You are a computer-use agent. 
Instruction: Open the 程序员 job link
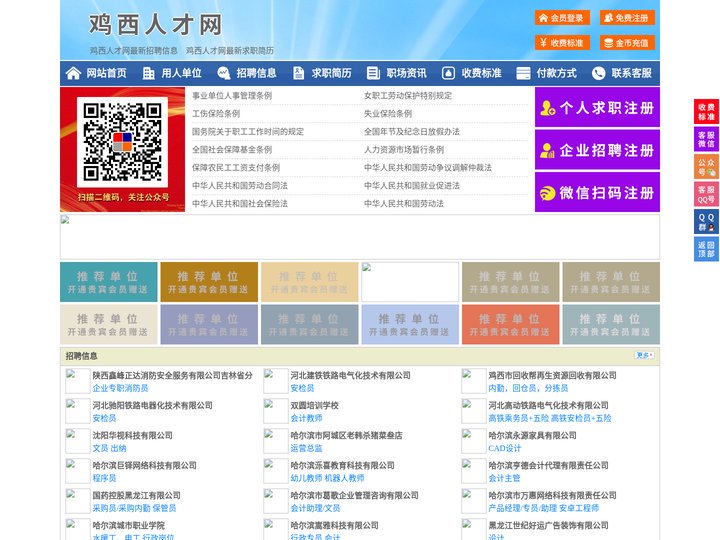(x=104, y=478)
